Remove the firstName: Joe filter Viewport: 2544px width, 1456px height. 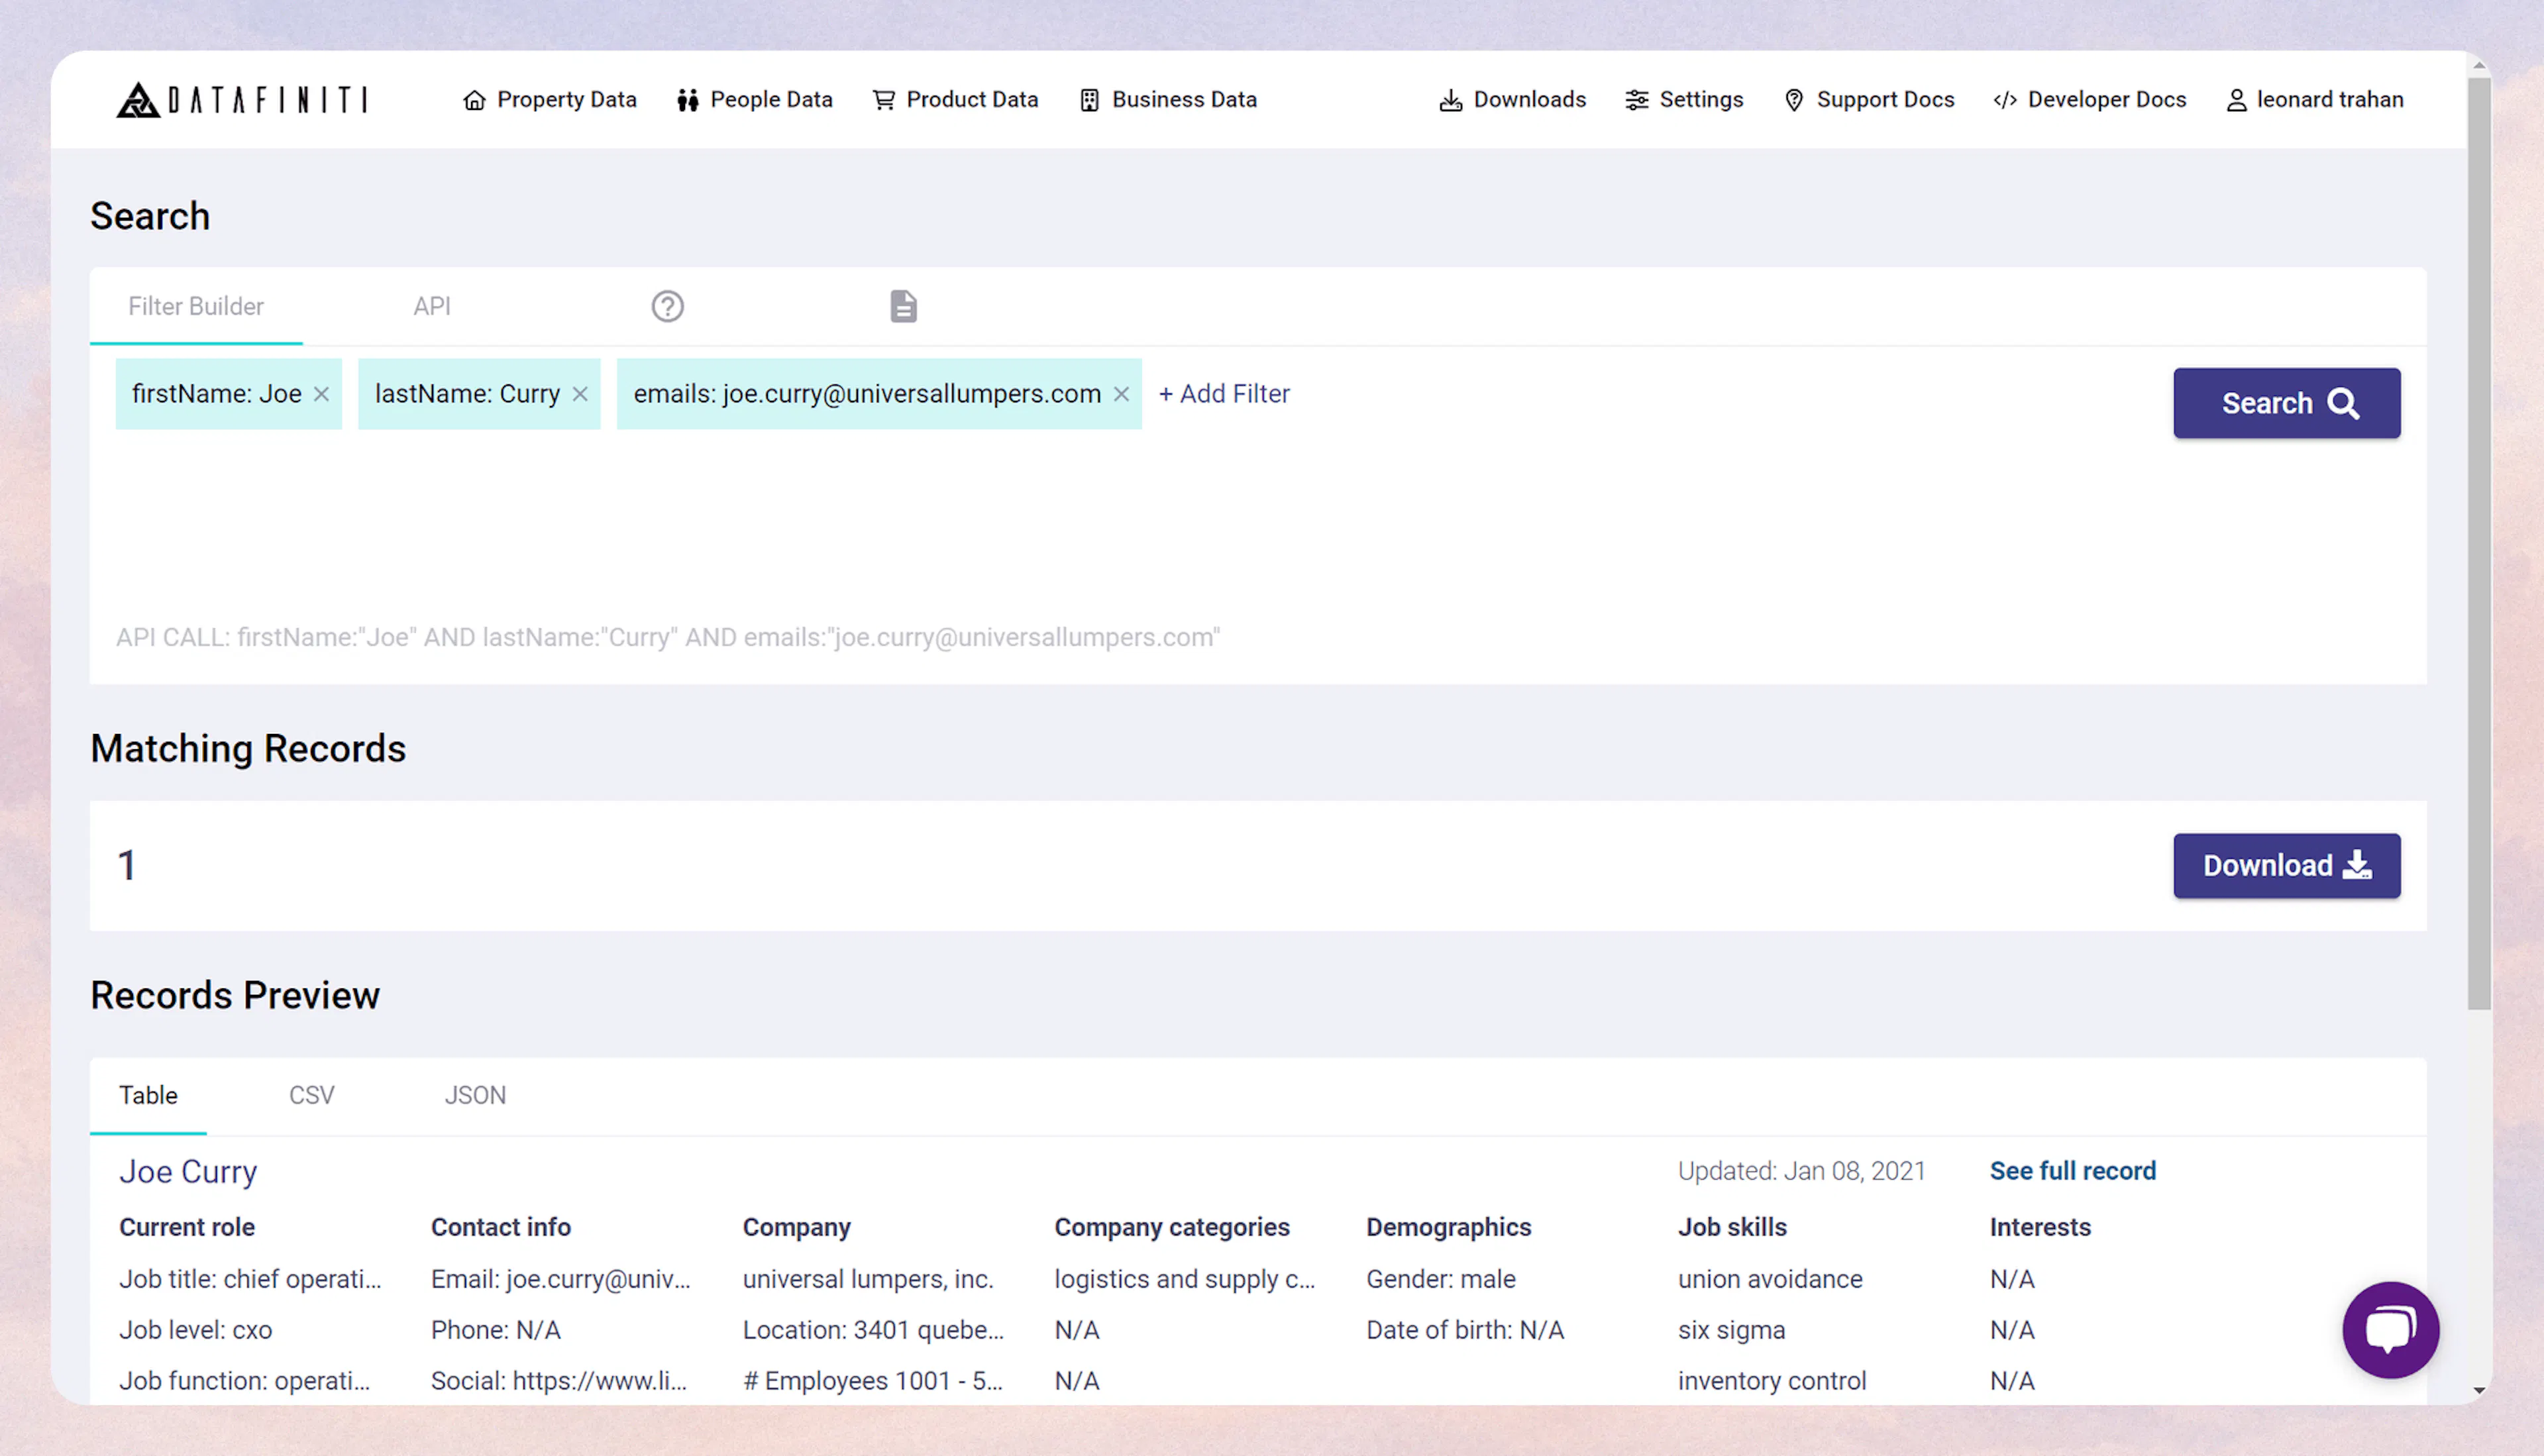321,394
